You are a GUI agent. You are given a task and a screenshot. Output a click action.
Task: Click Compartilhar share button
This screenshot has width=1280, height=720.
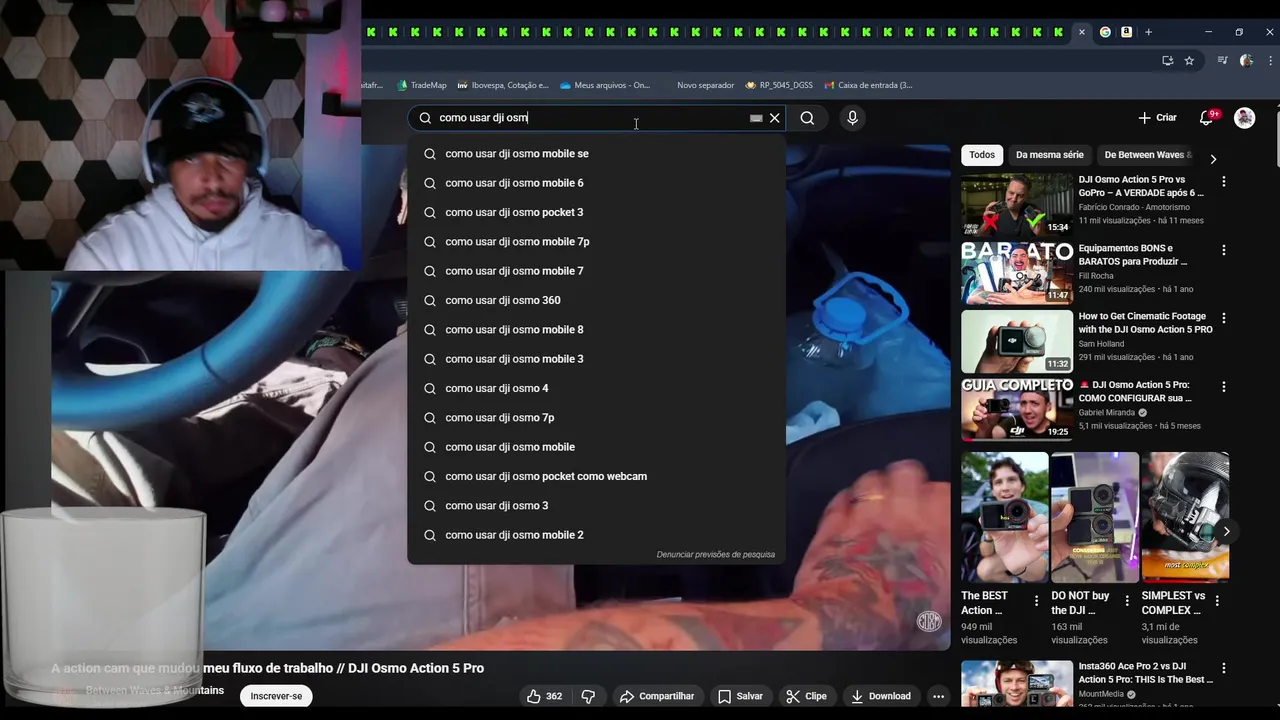pos(656,696)
